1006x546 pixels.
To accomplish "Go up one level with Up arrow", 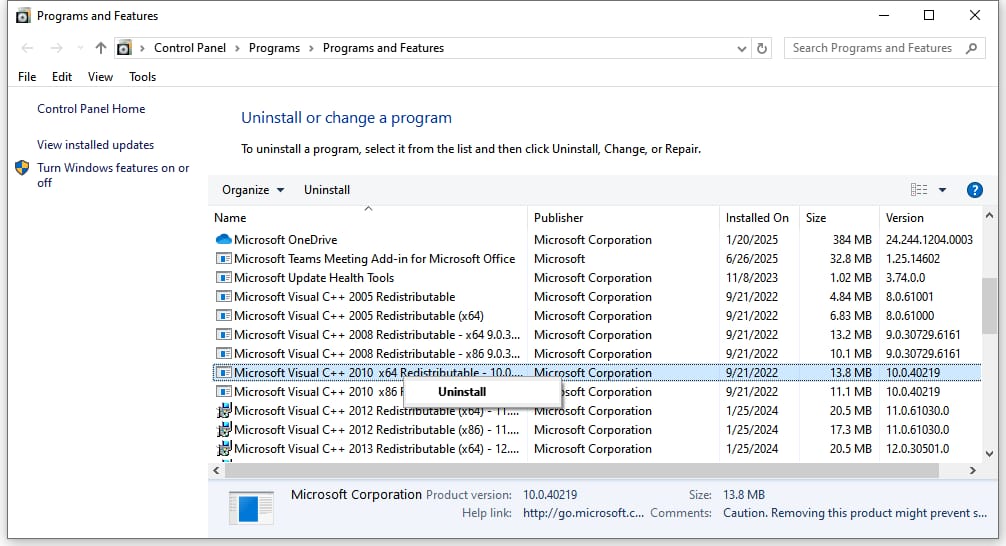I will coord(100,48).
